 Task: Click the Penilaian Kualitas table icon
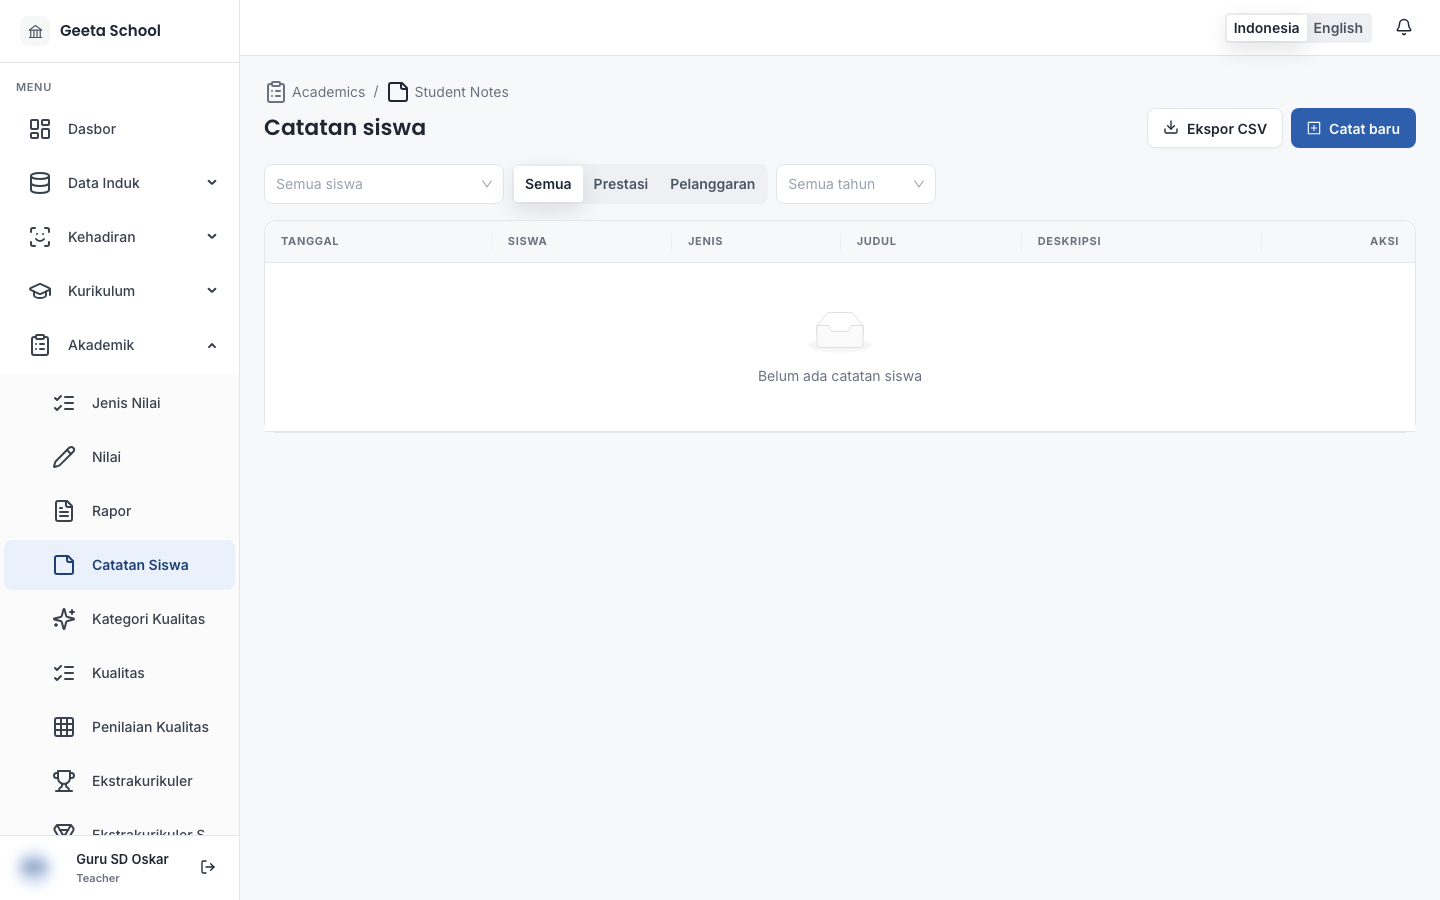pyautogui.click(x=64, y=727)
